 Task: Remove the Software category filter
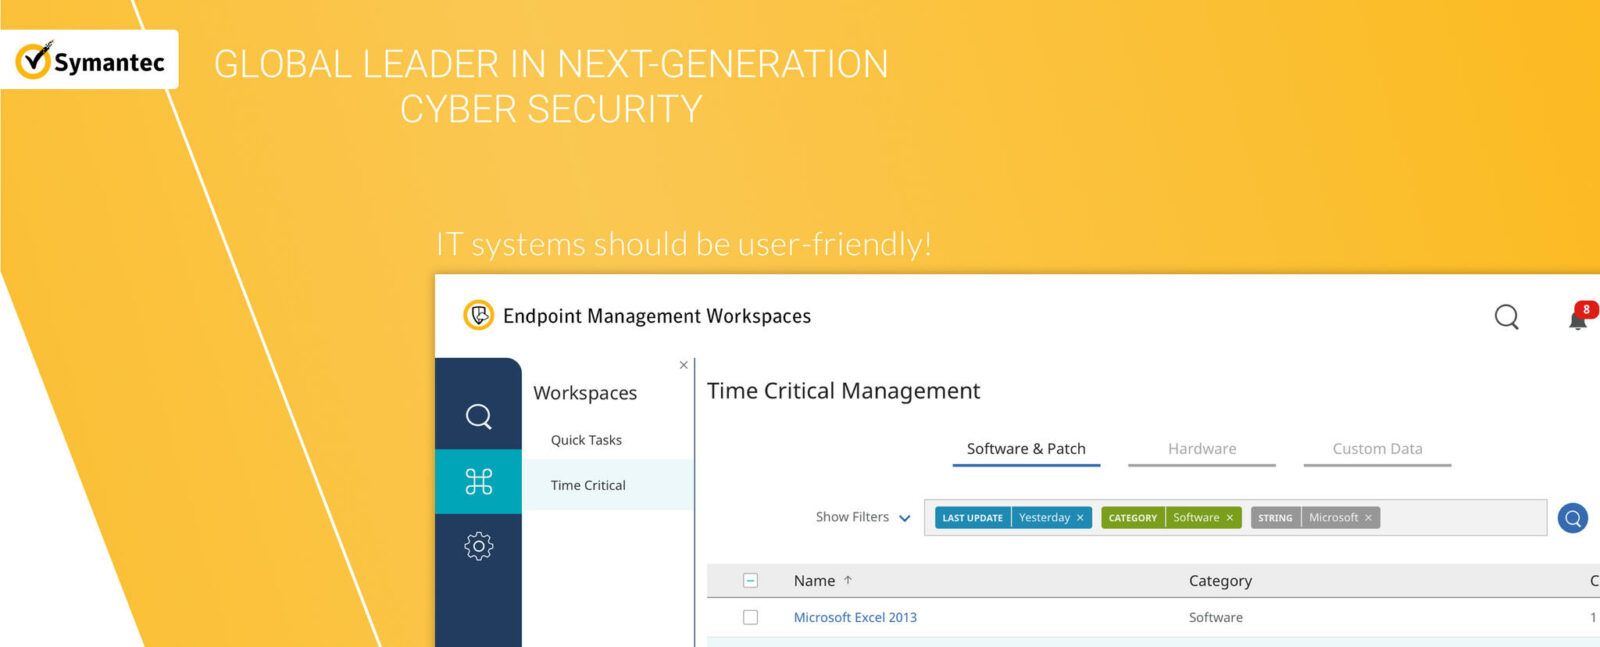1230,518
